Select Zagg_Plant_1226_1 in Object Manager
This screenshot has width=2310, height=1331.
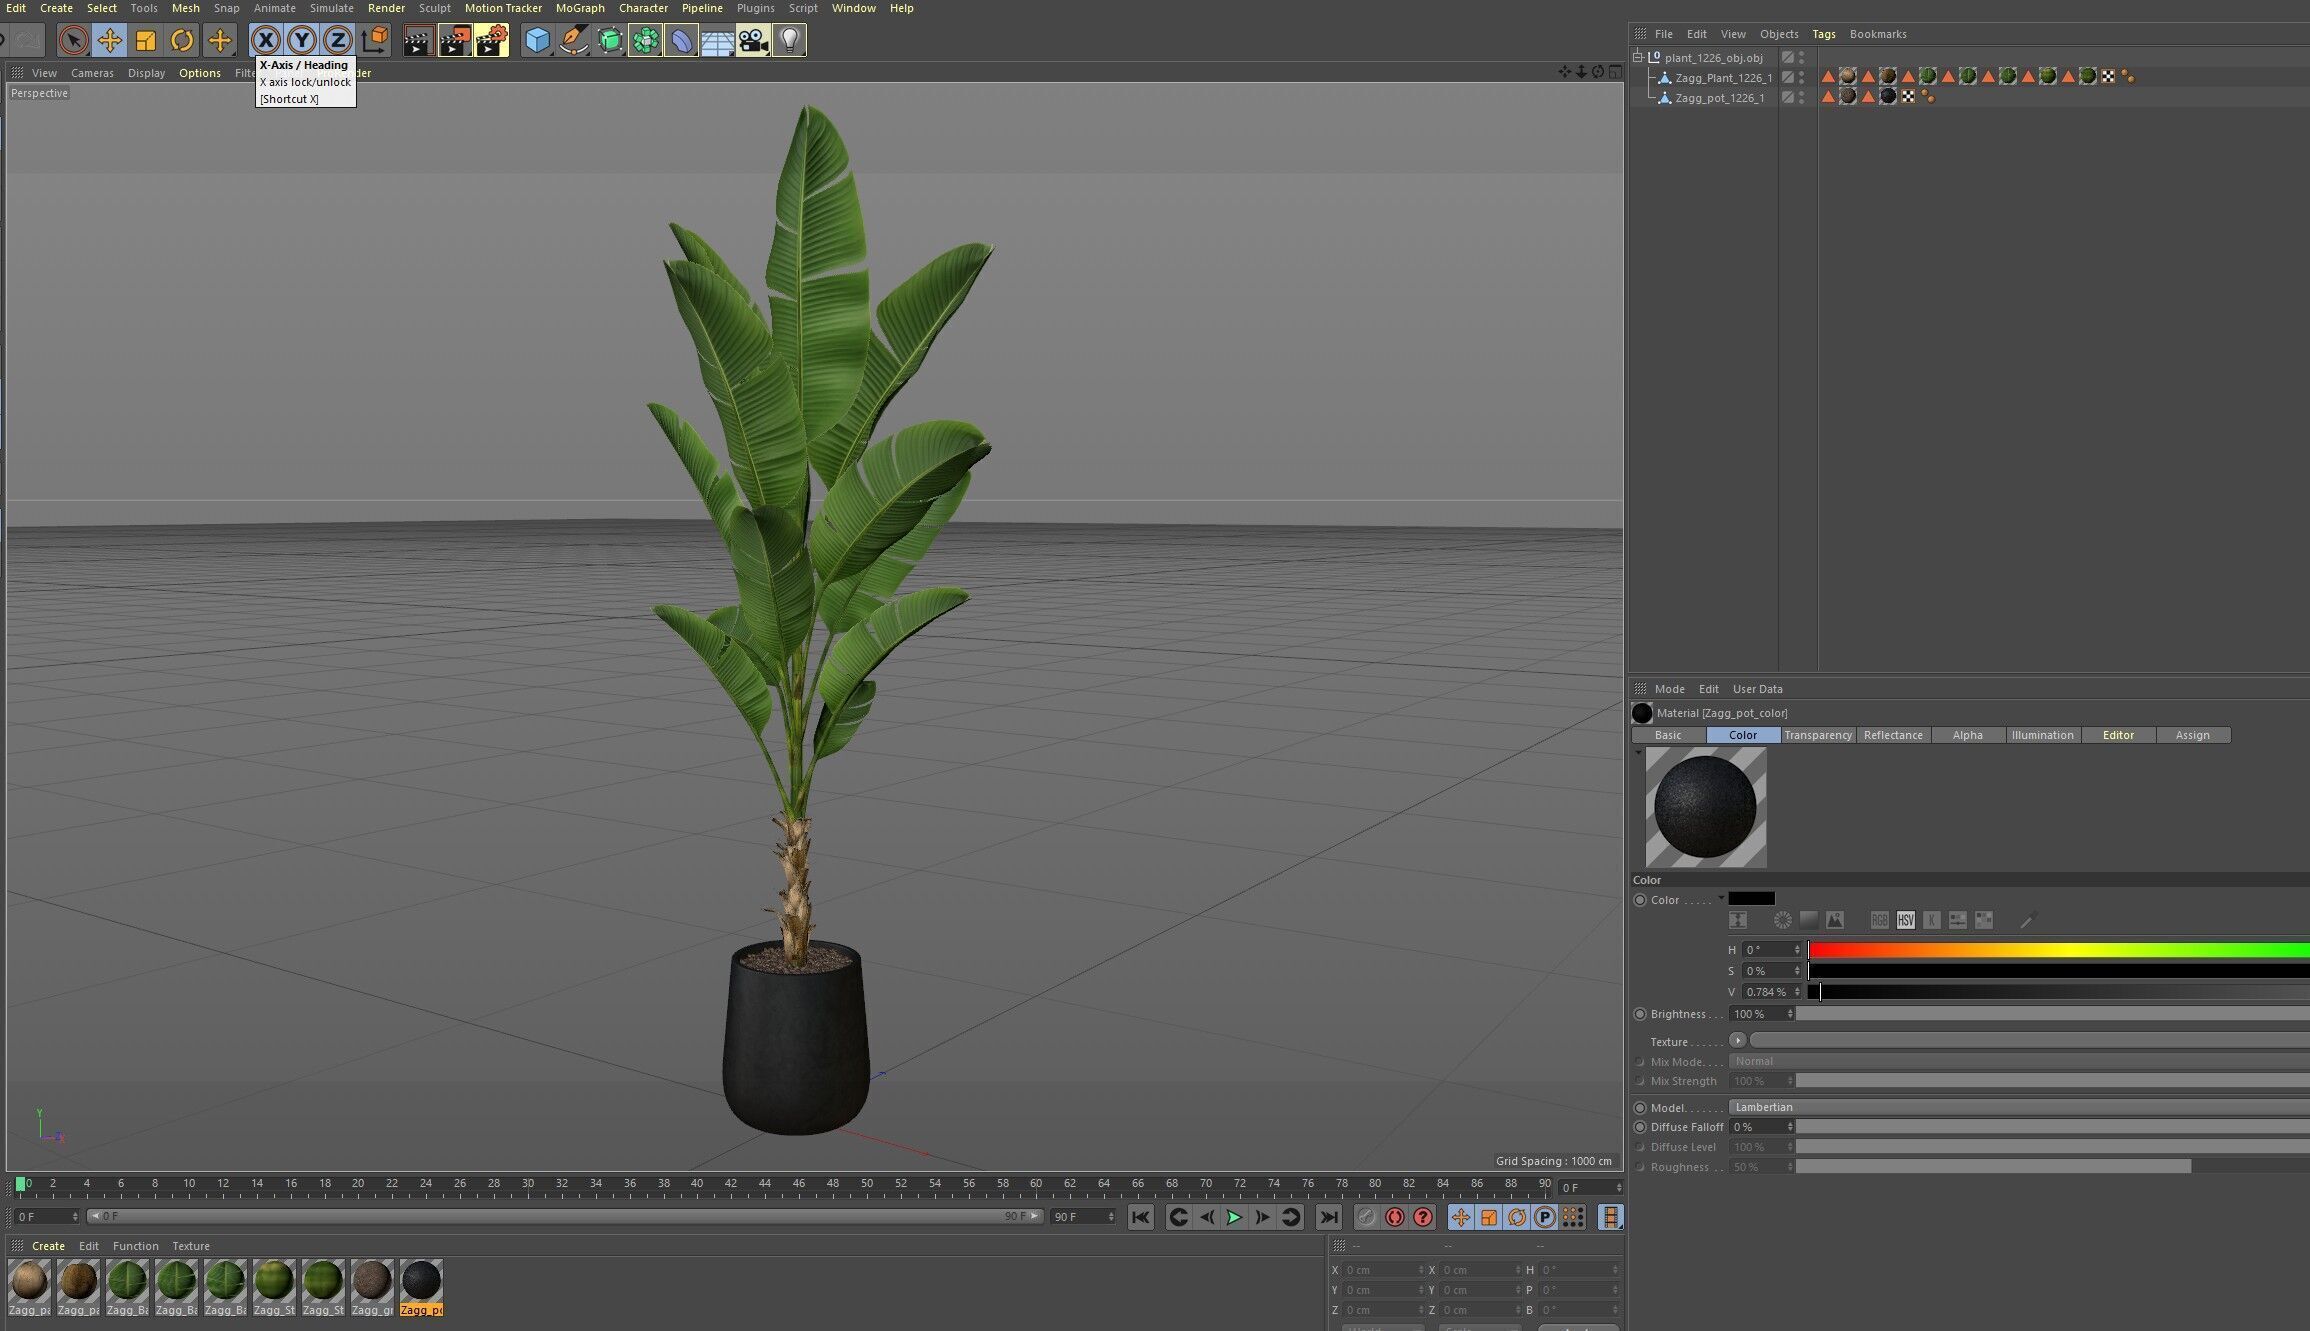[1723, 78]
